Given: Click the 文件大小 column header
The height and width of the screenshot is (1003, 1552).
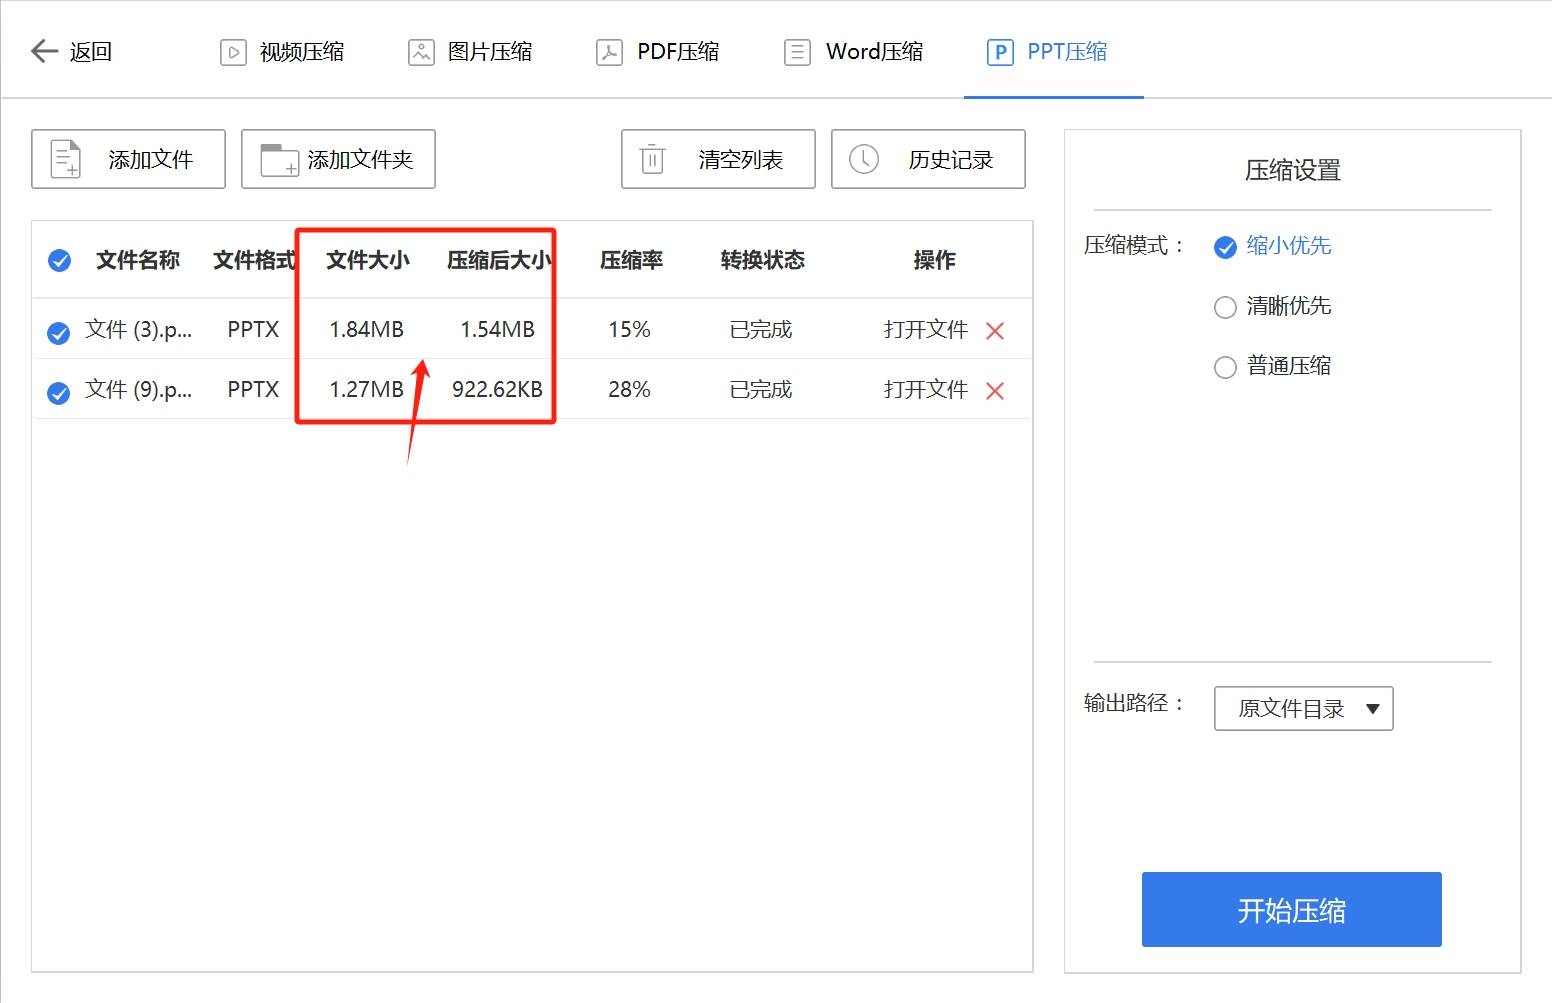Looking at the screenshot, I should pyautogui.click(x=368, y=260).
